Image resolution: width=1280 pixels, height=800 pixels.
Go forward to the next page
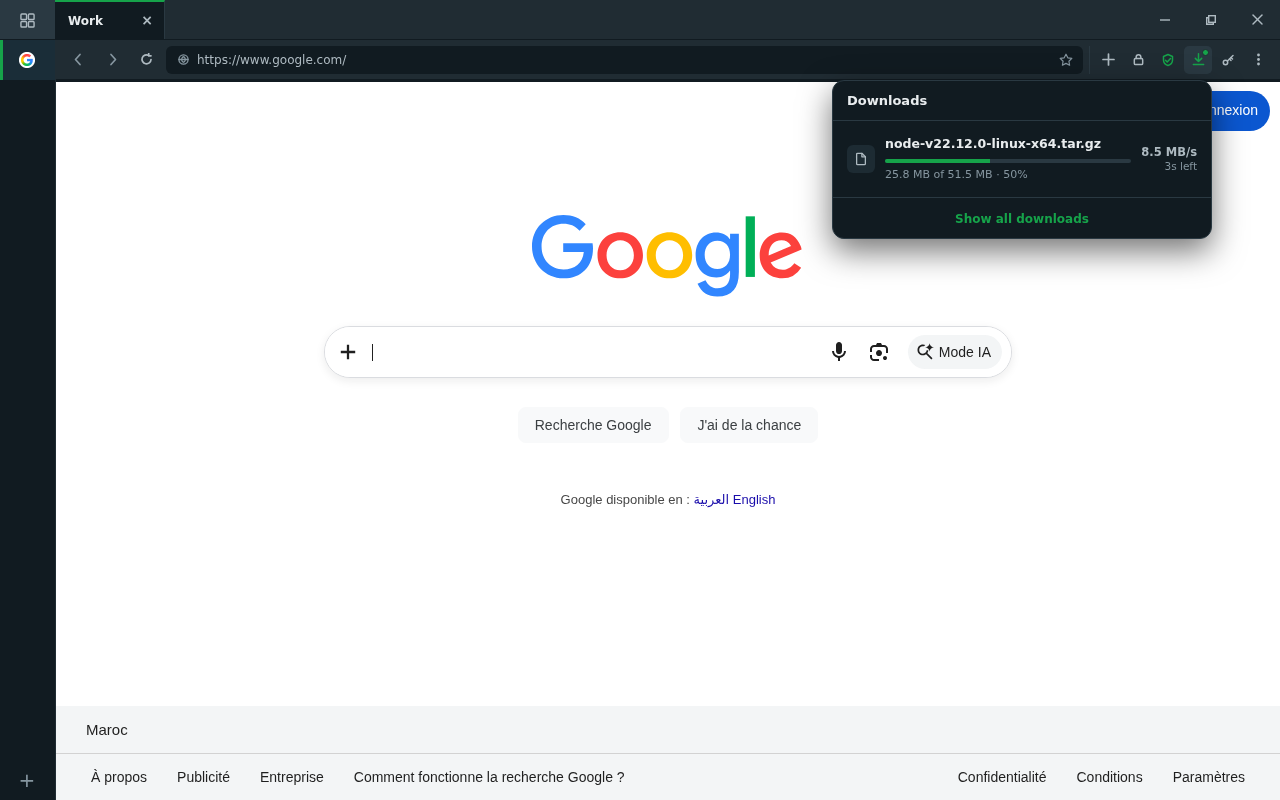coord(113,60)
